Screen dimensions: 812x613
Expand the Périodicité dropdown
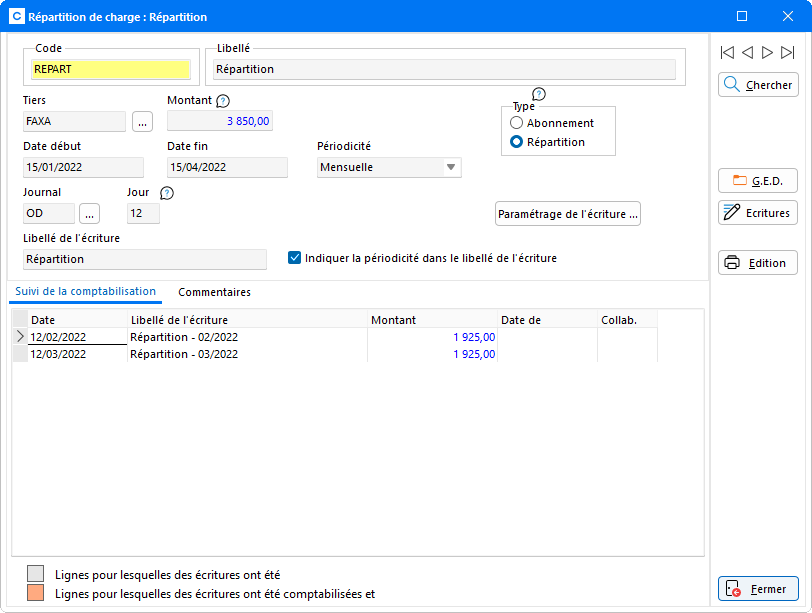[x=451, y=168]
